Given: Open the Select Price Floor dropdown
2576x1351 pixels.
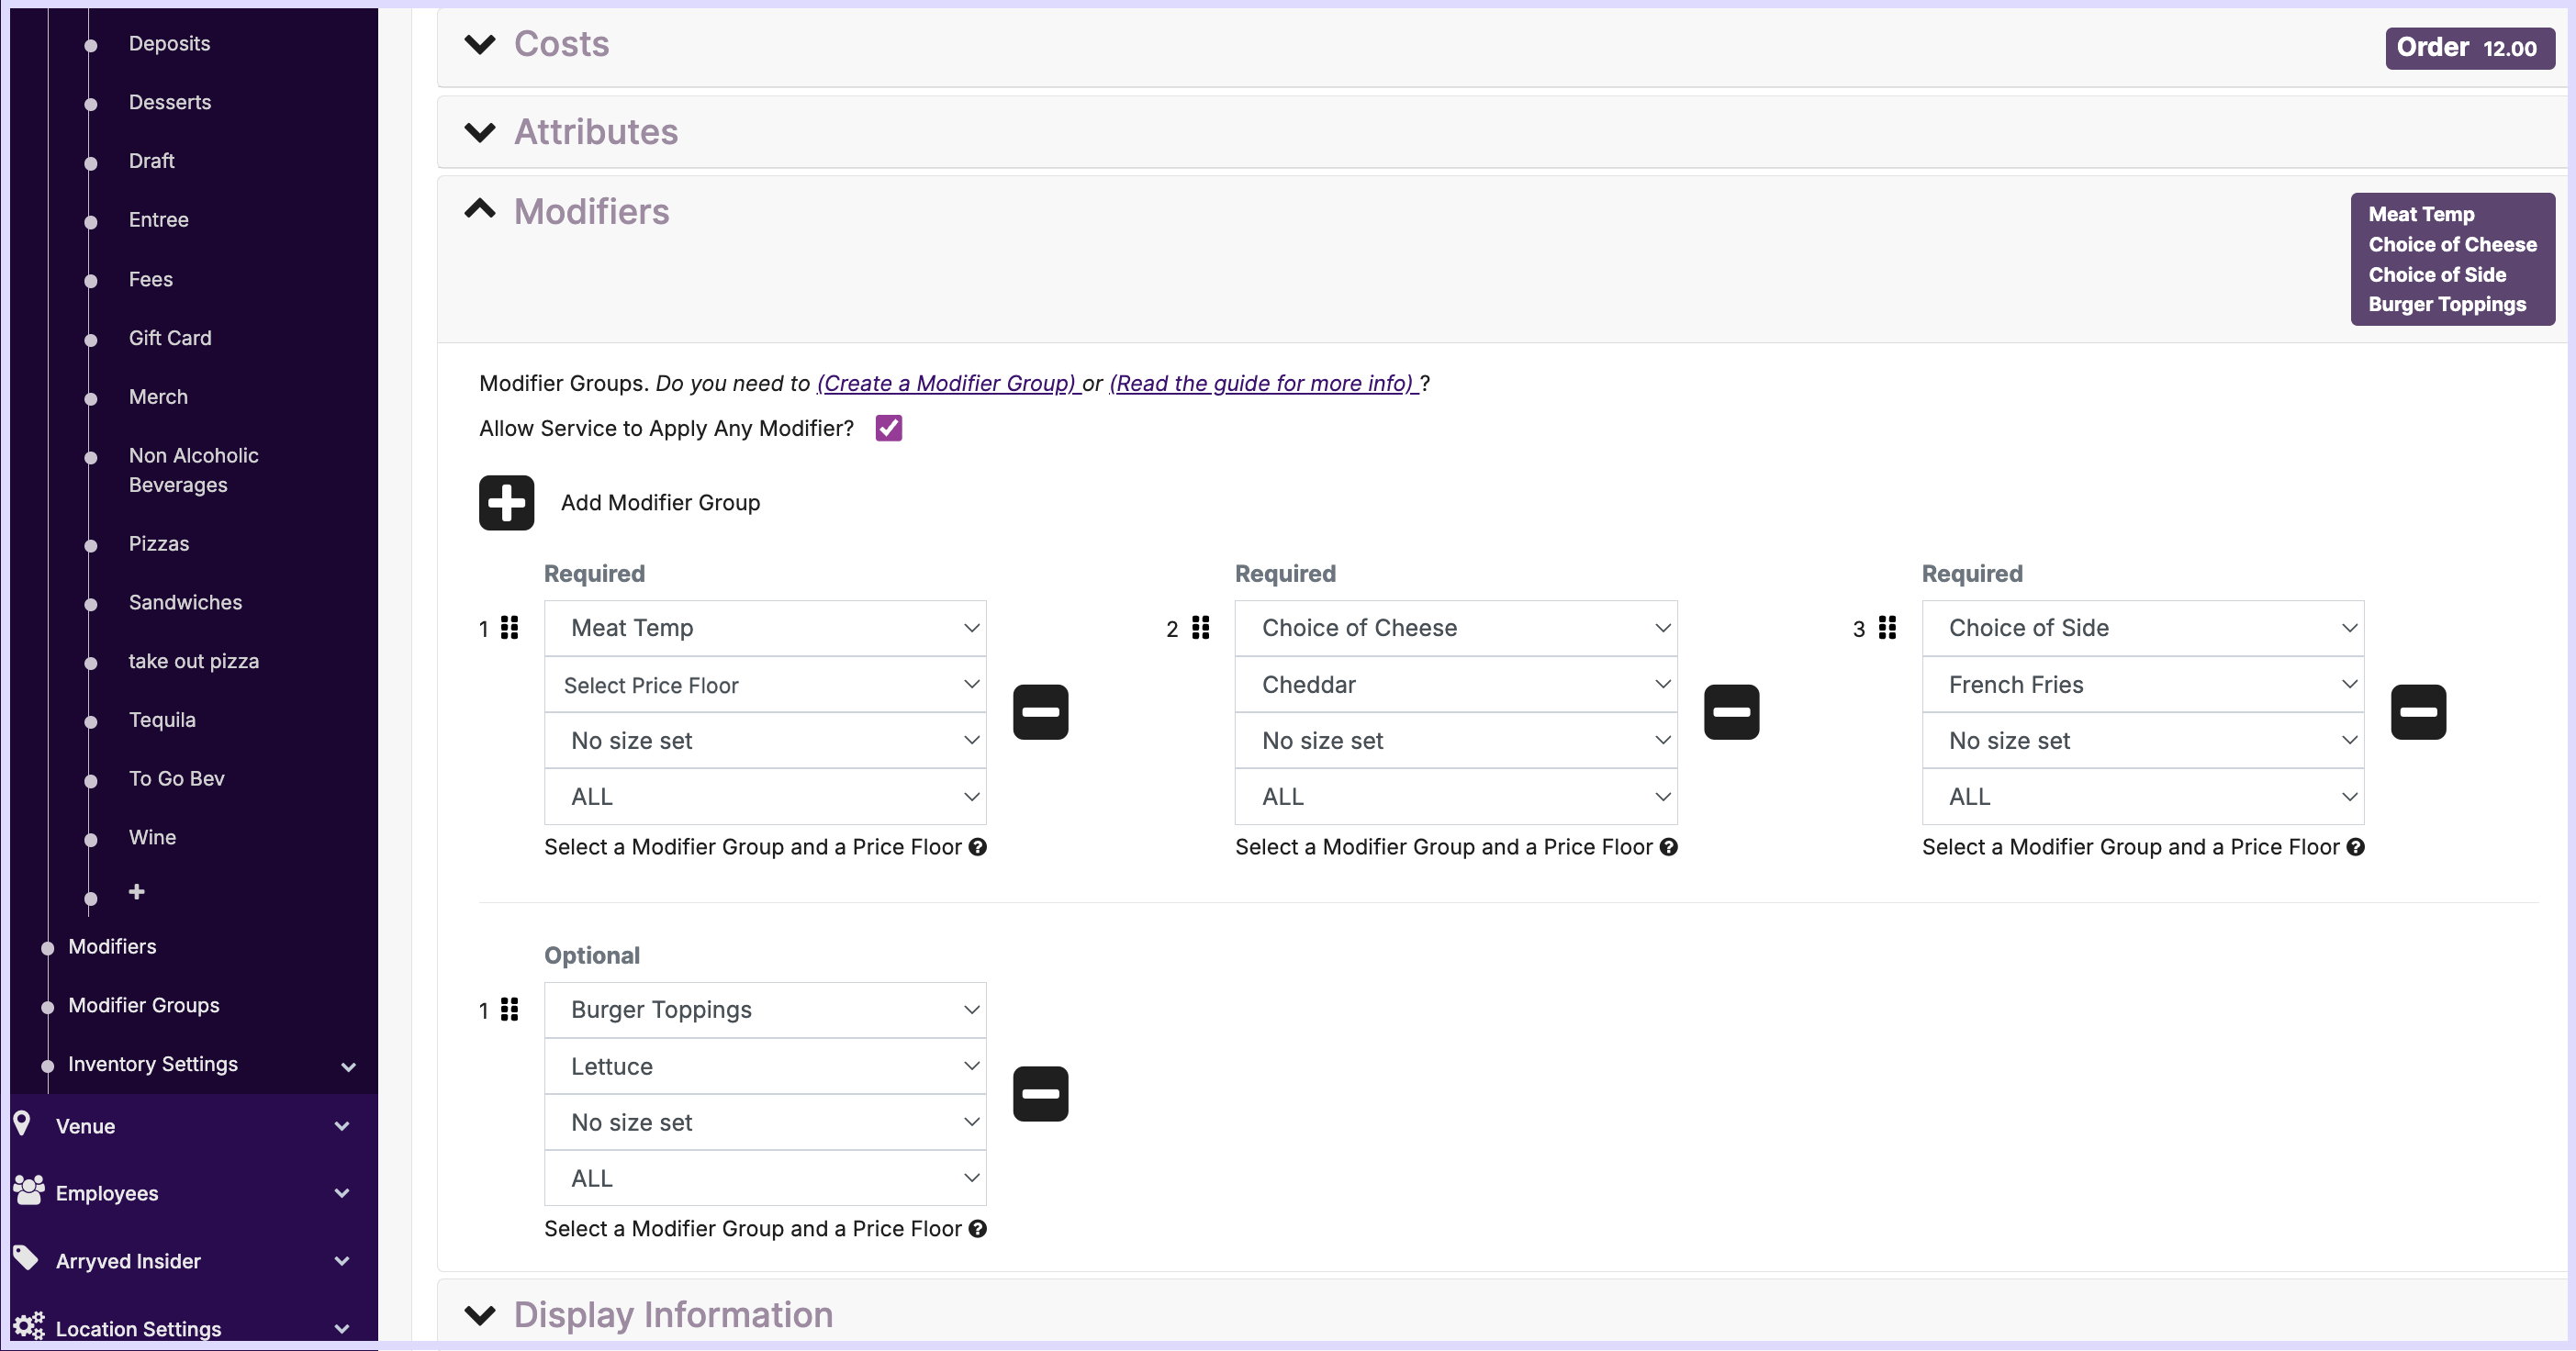Looking at the screenshot, I should coord(765,685).
